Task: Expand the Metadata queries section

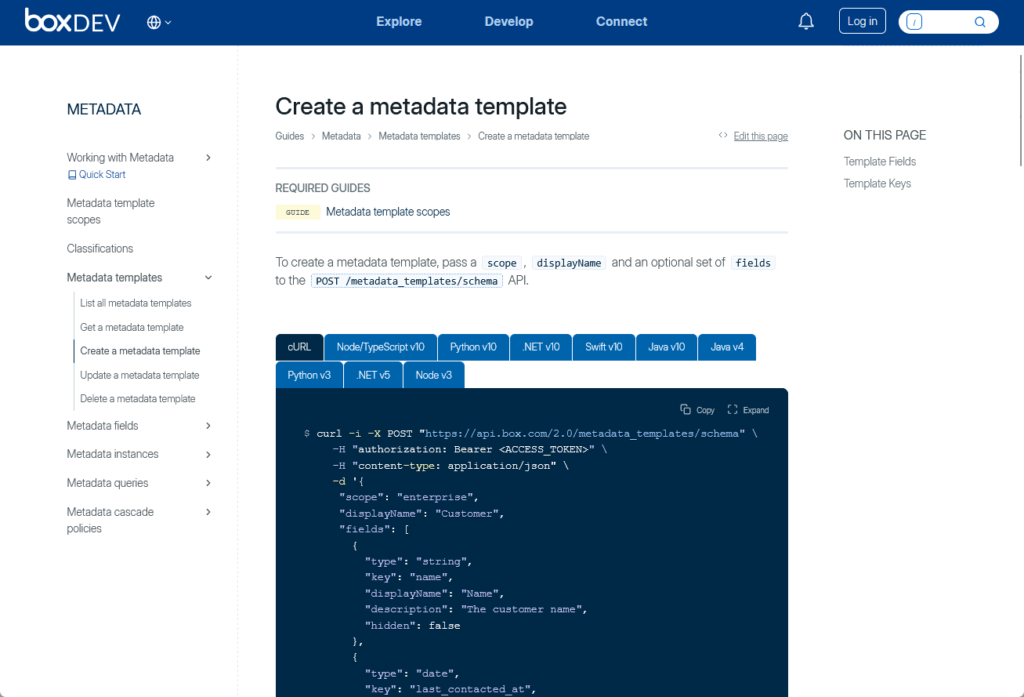Action: 208,483
